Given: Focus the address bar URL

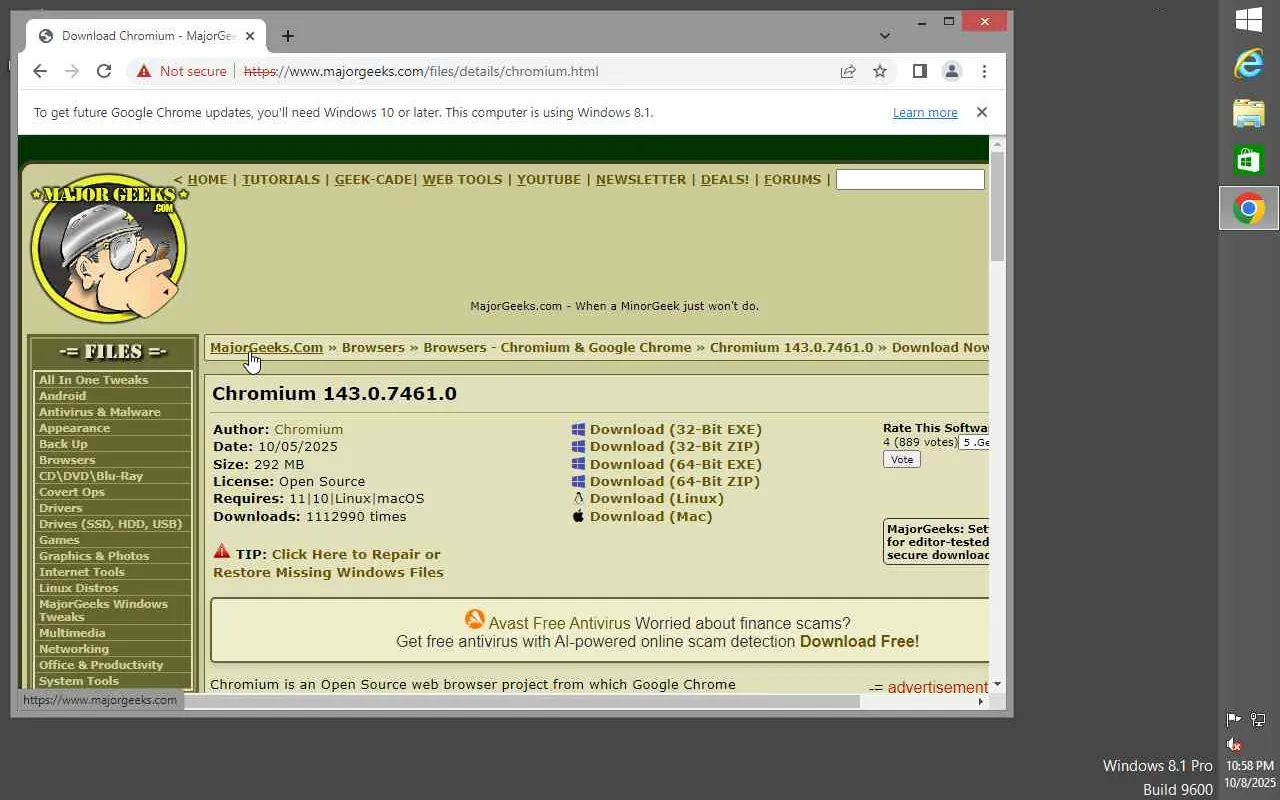Looking at the screenshot, I should pyautogui.click(x=421, y=71).
